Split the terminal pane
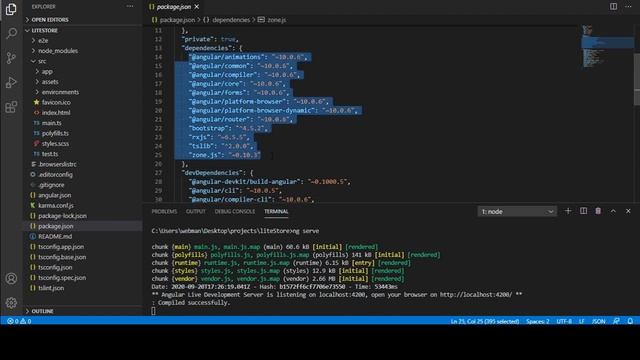Screen dimensions: 640x360 point(583,211)
